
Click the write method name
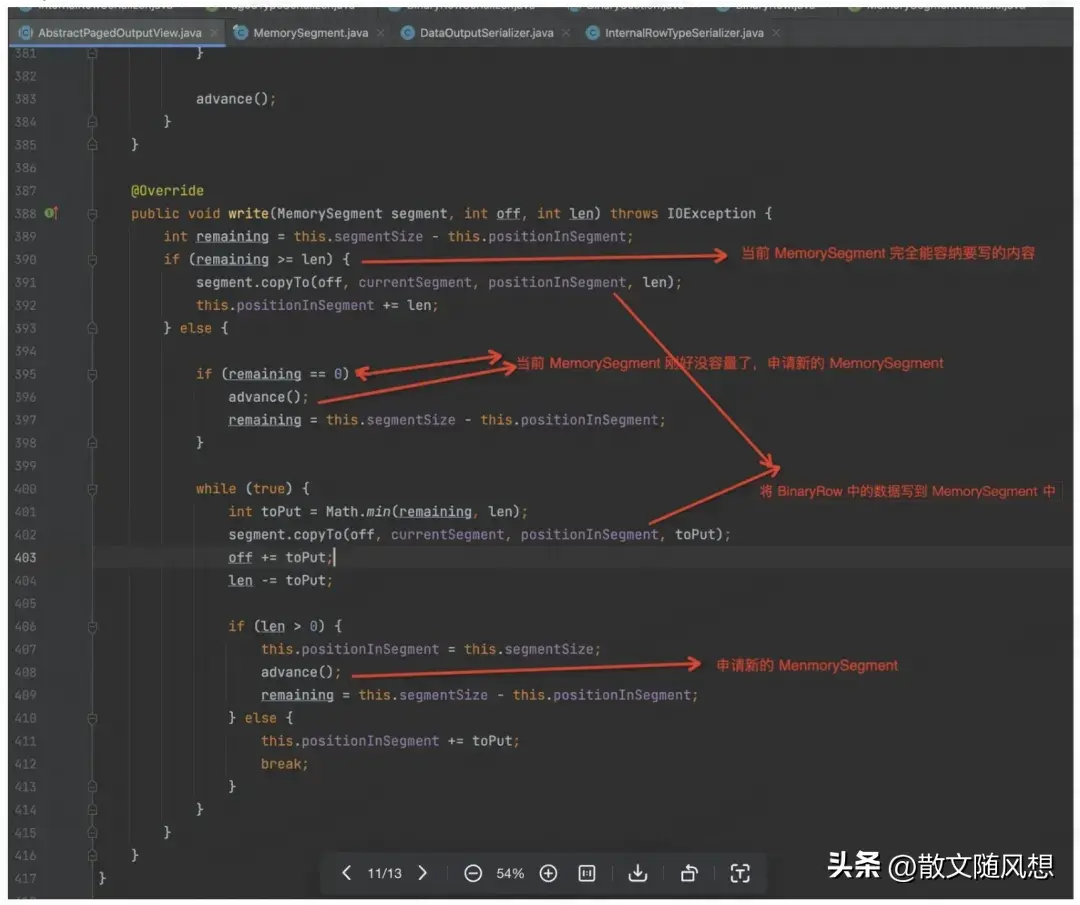point(248,214)
